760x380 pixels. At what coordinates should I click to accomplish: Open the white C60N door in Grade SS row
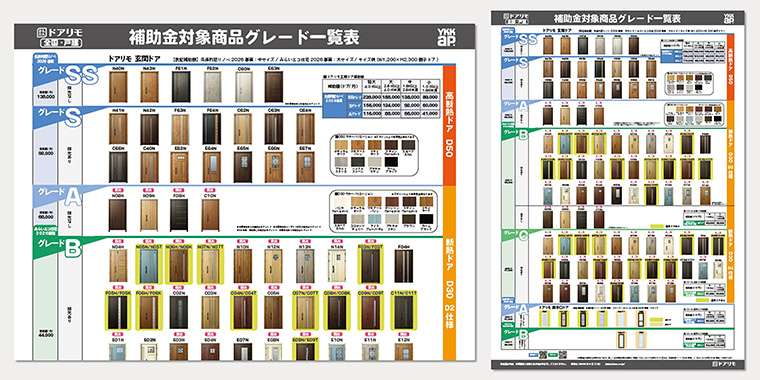244,87
